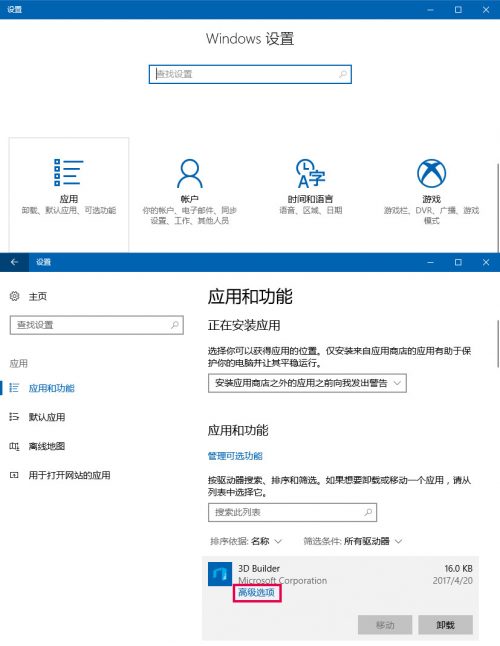Go to 主页 in the sidebar
The width and height of the screenshot is (500, 646).
(37, 296)
